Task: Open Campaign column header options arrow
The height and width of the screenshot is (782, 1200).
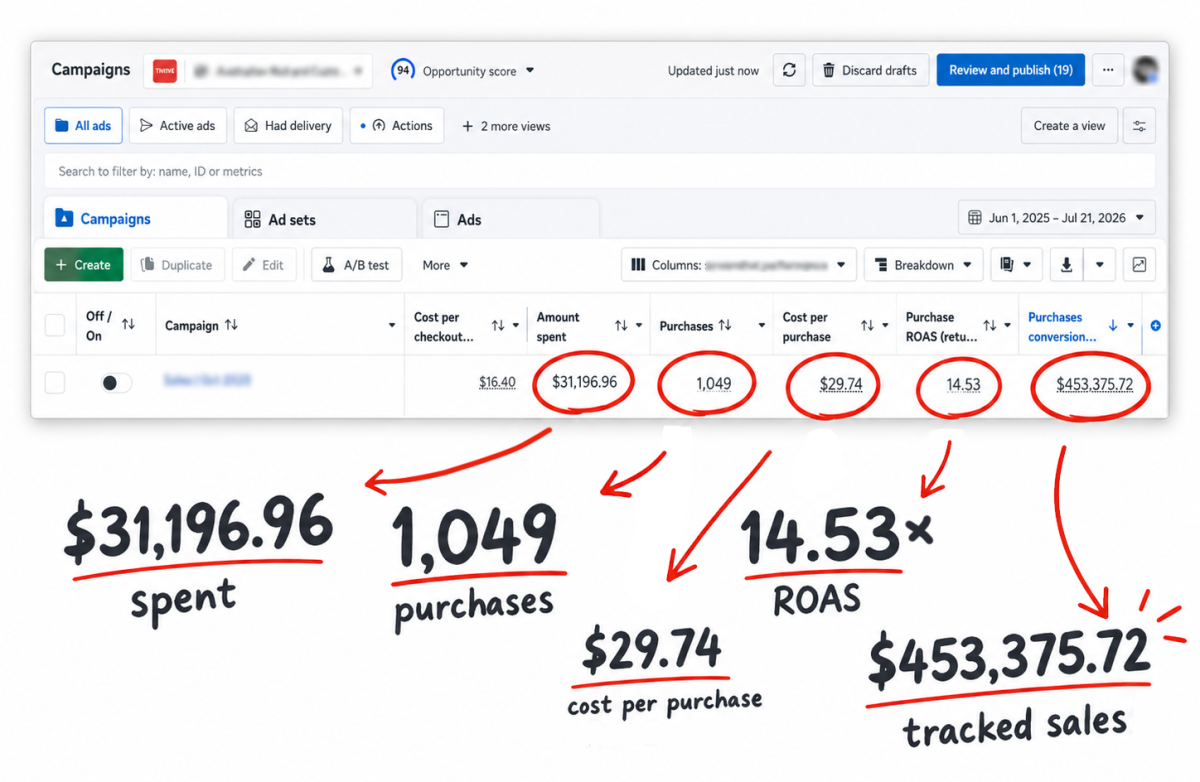Action: [392, 326]
